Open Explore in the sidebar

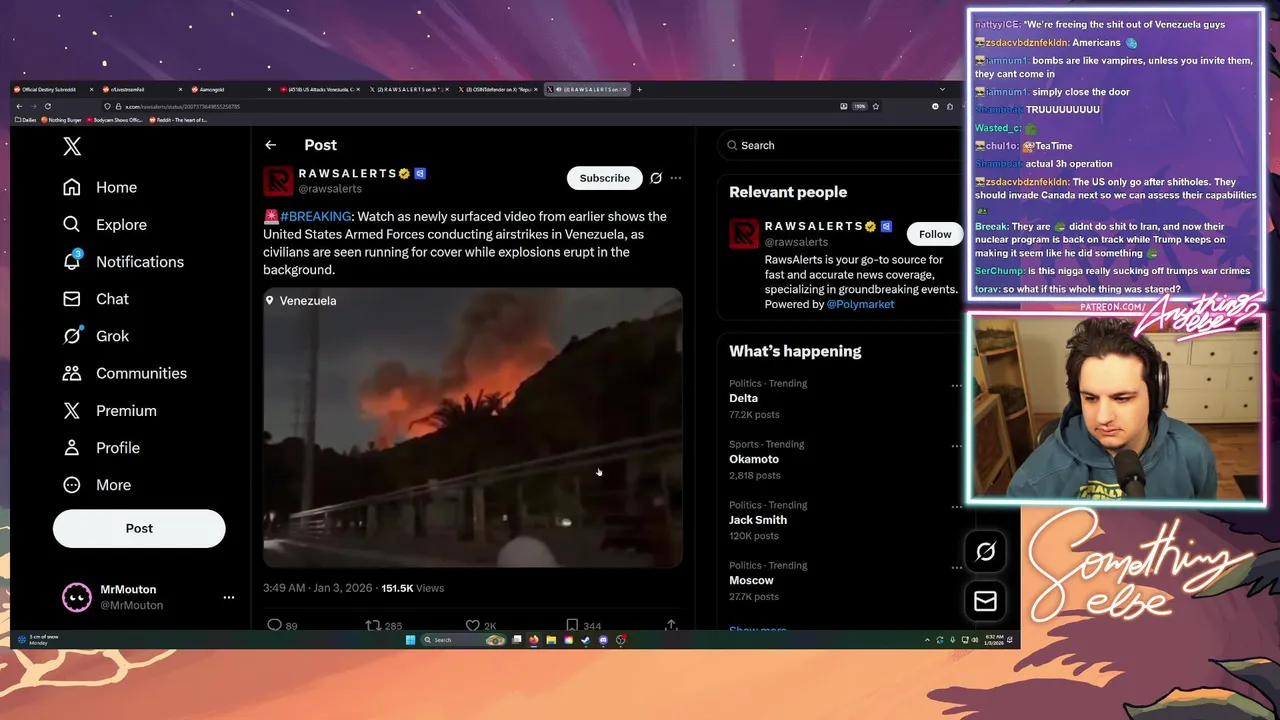(104, 225)
